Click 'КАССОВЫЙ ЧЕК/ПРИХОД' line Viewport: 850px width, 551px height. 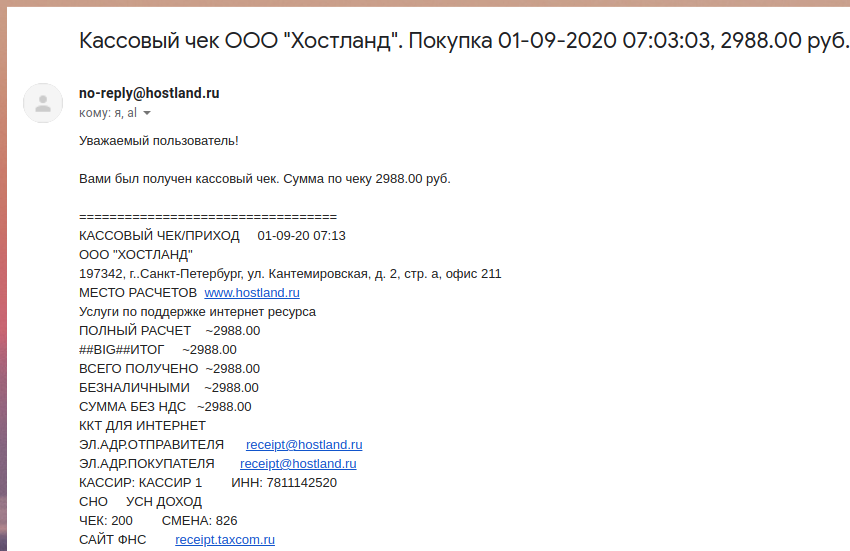pos(212,236)
